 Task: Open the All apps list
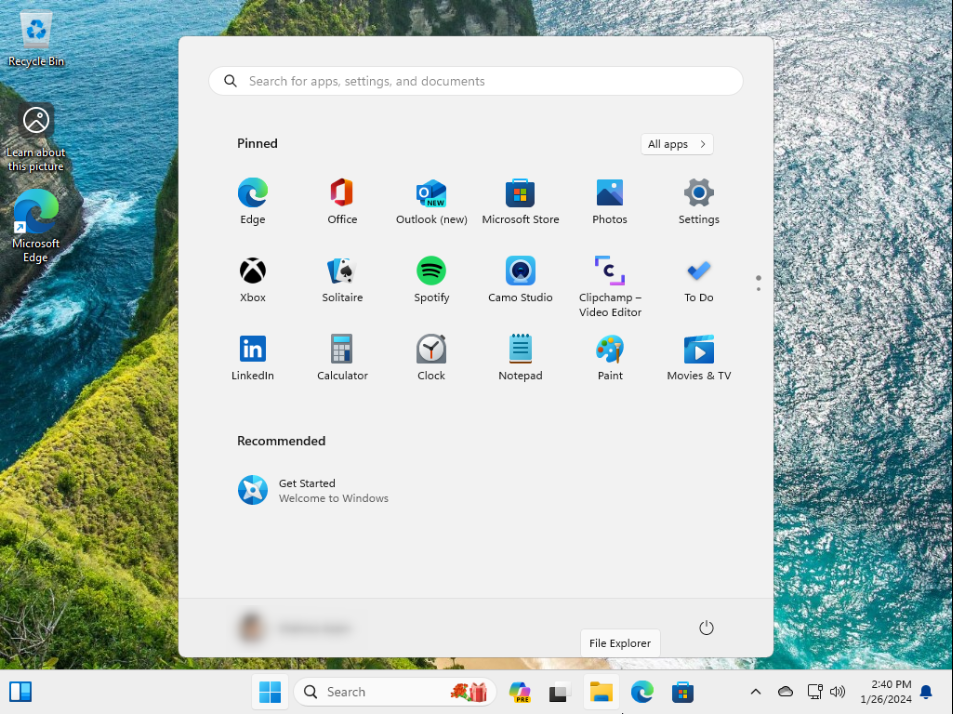(x=676, y=144)
